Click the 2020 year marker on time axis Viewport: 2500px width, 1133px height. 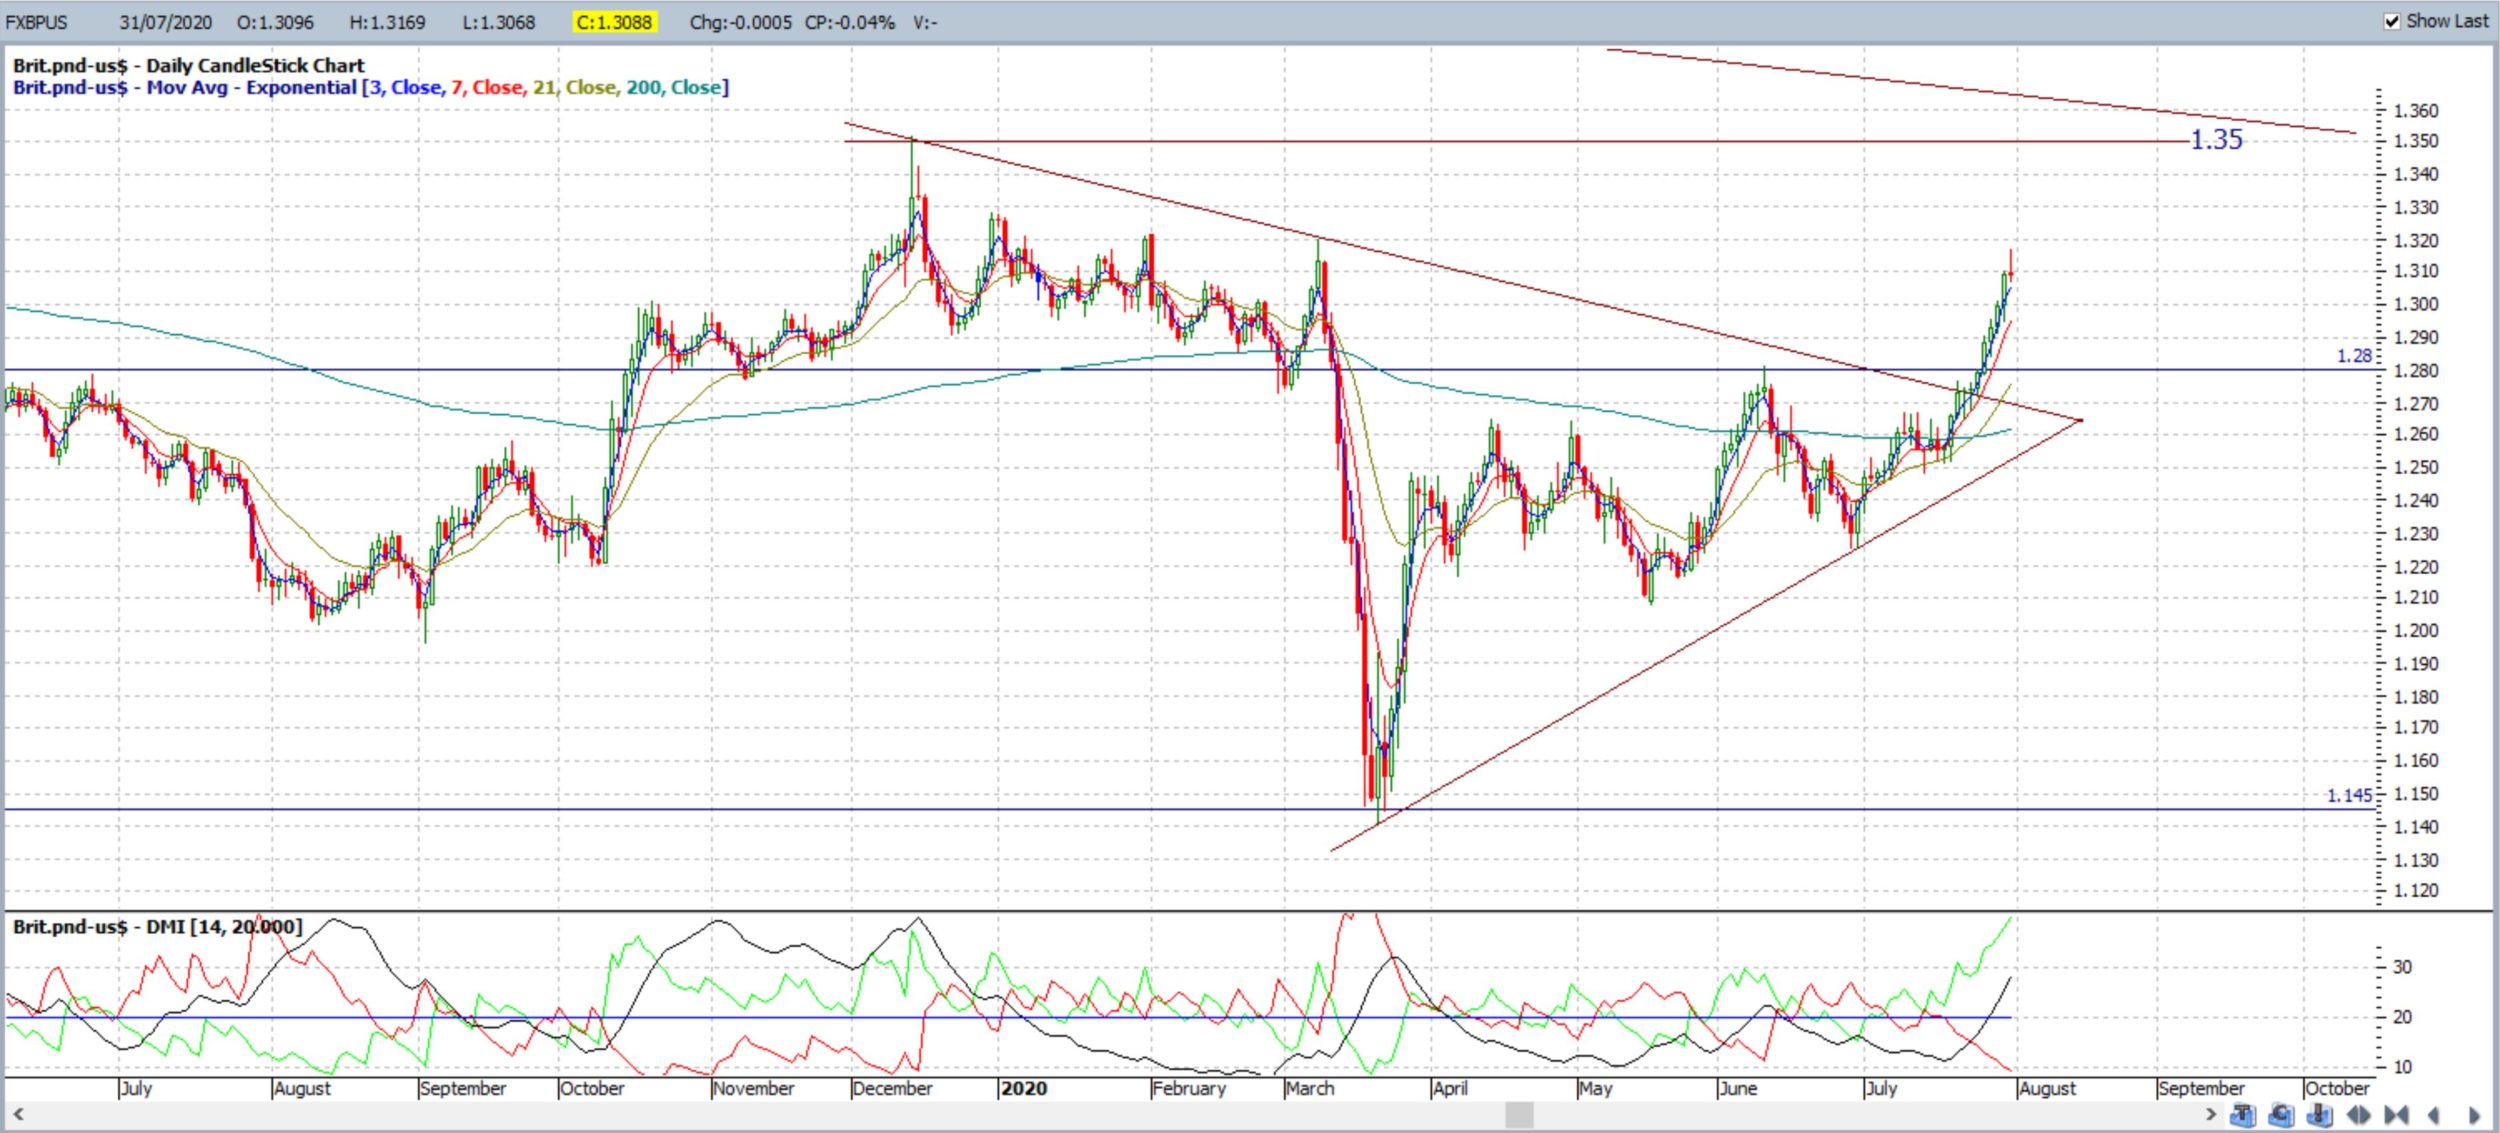point(1023,1088)
